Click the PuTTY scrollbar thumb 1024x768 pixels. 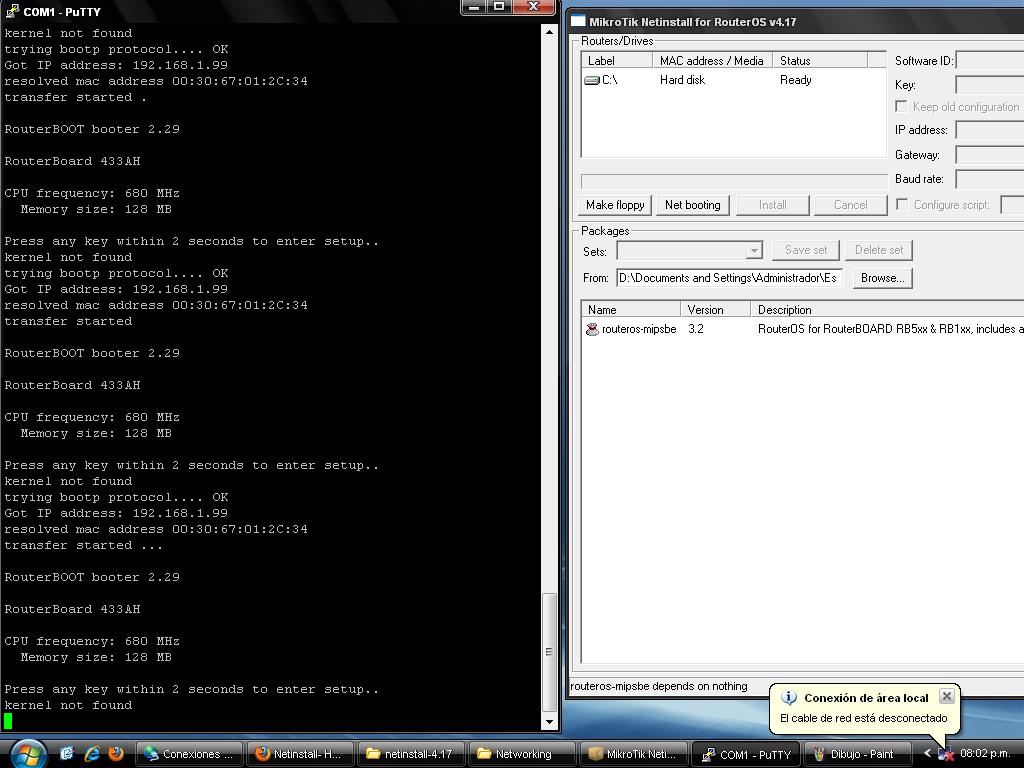pos(549,652)
